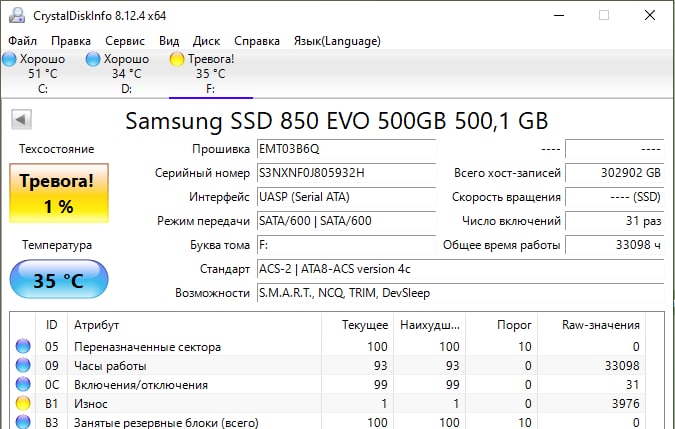Viewport: 675px width, 429px height.
Task: Close the CrystalDiskInfo window
Action: click(650, 15)
